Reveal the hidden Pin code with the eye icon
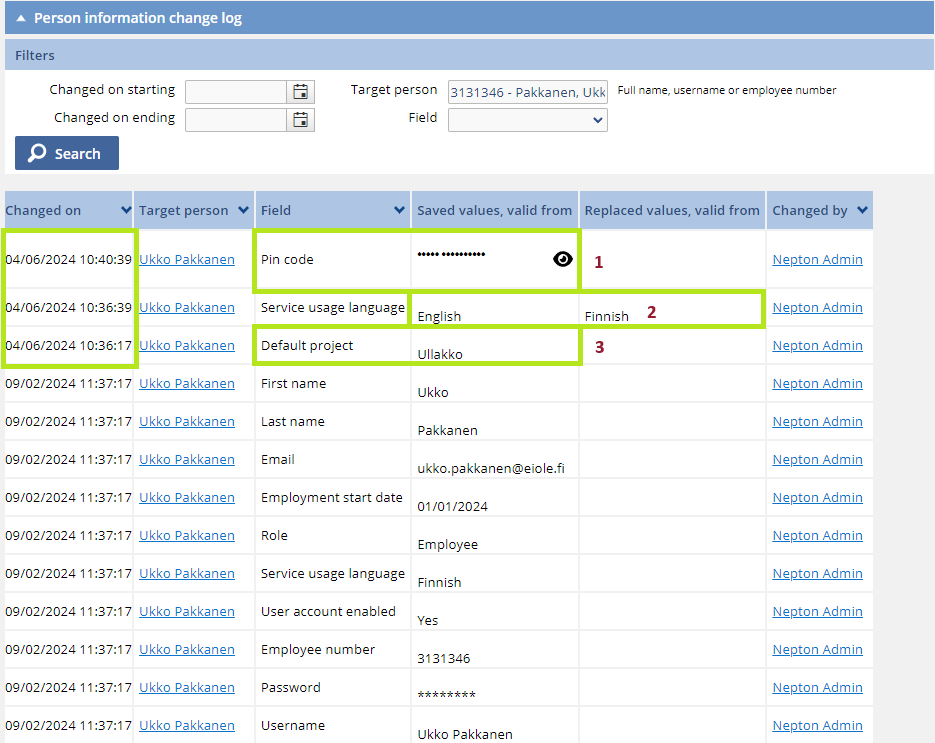935x743 pixels. pyautogui.click(x=562, y=259)
